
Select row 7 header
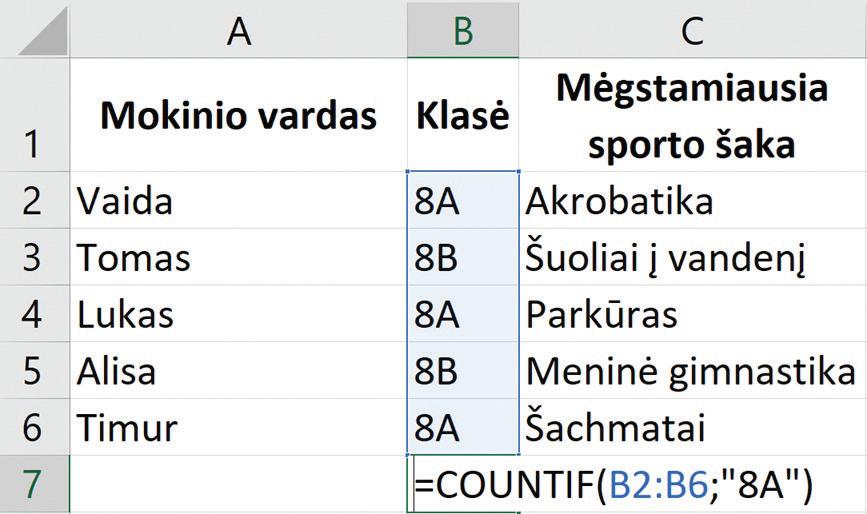(33, 484)
